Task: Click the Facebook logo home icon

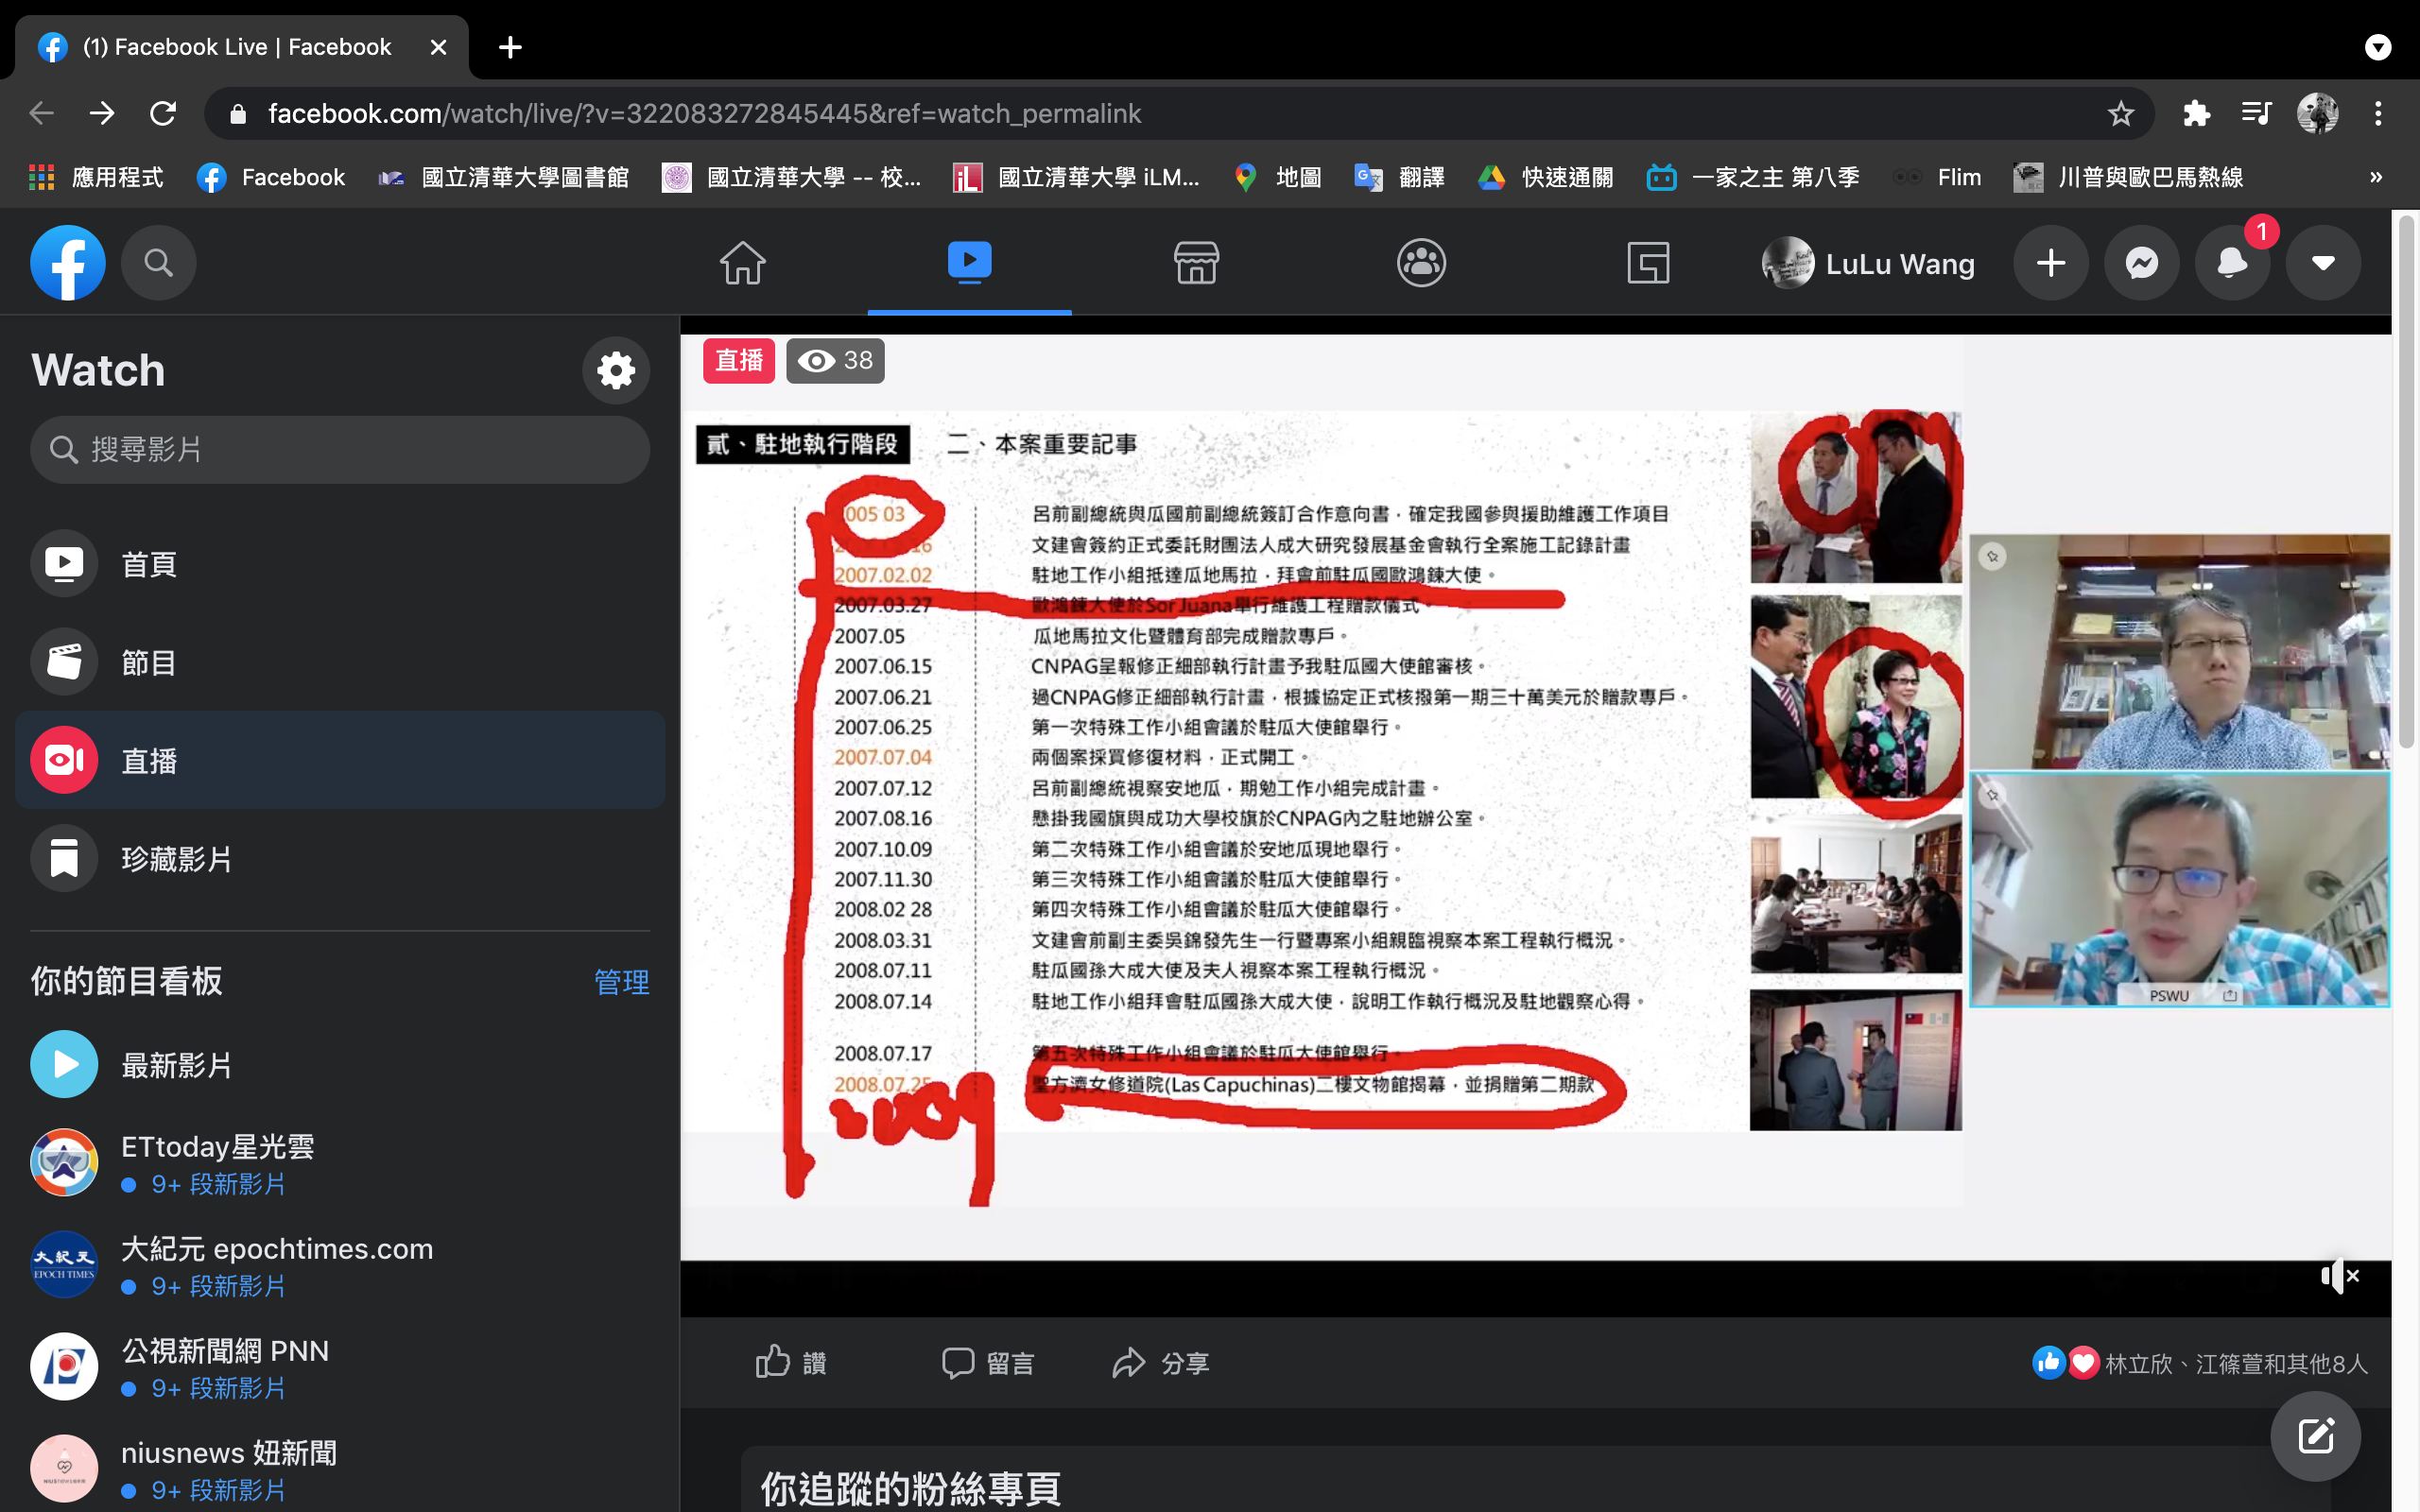Action: tap(67, 263)
